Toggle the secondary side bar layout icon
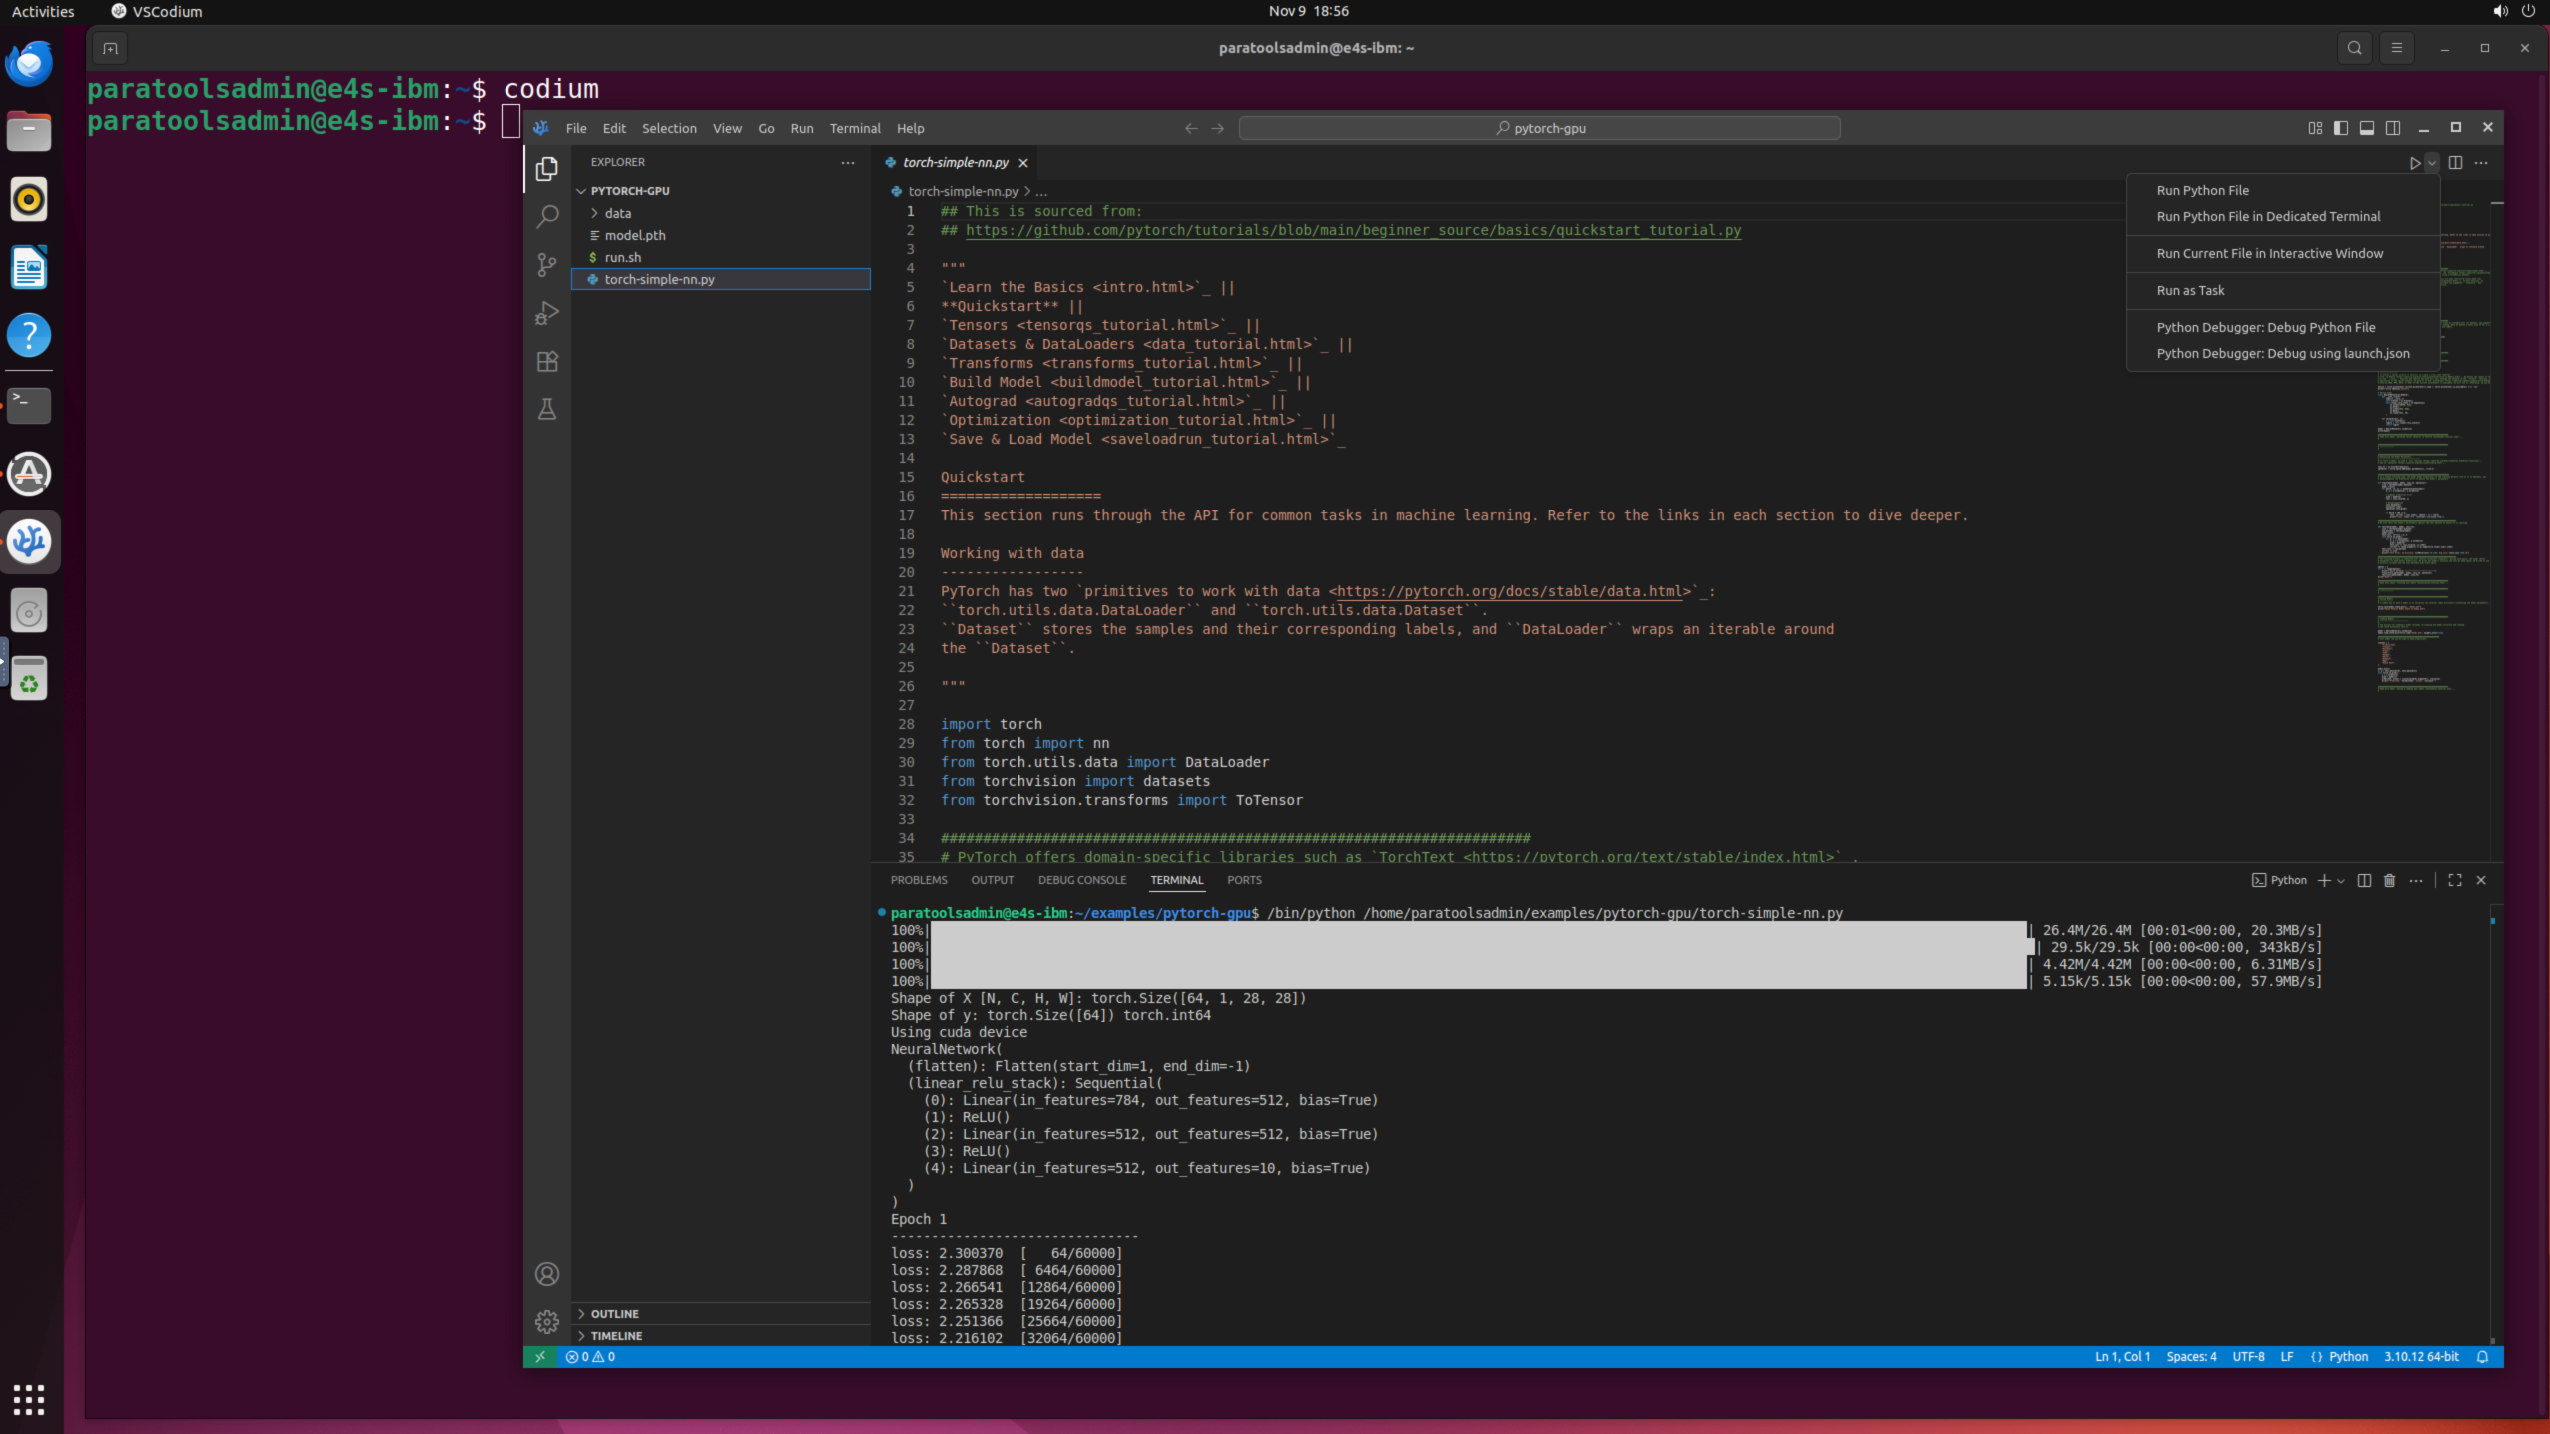The width and height of the screenshot is (2550, 1434). click(x=2393, y=128)
